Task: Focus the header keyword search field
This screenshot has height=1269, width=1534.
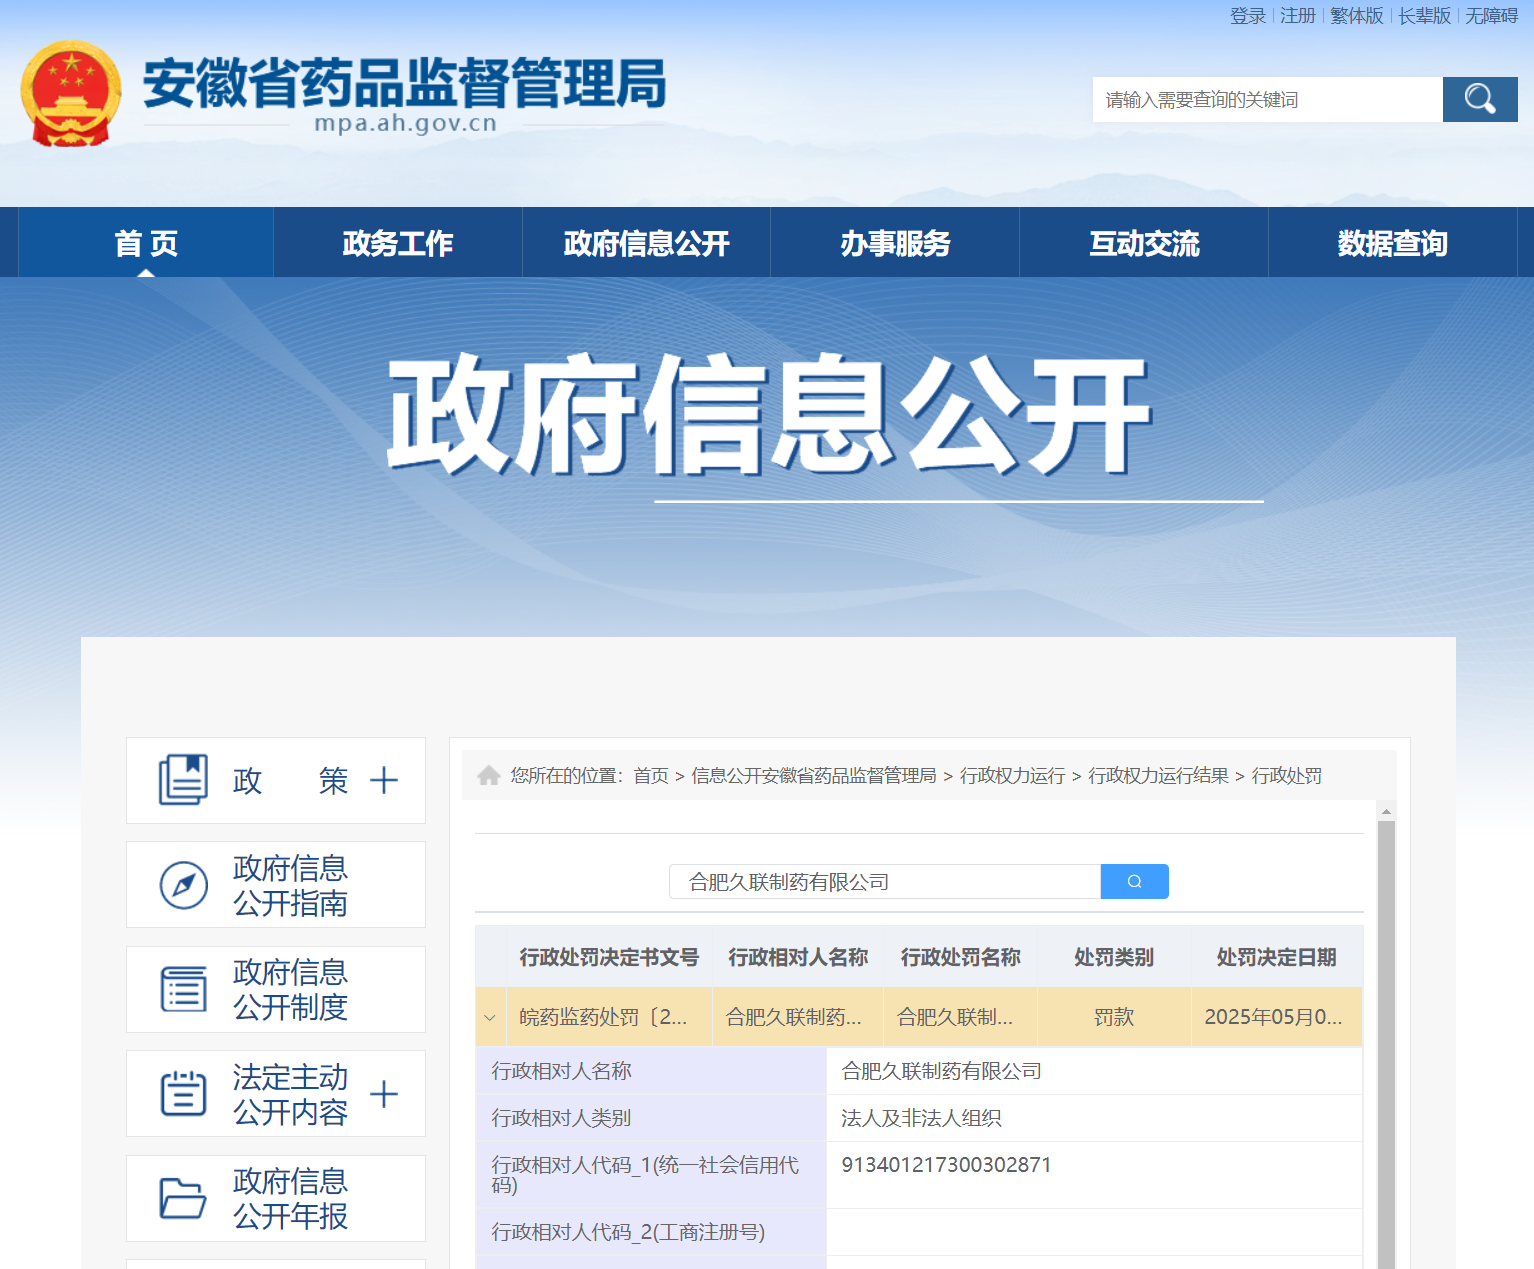Action: pyautogui.click(x=1268, y=99)
